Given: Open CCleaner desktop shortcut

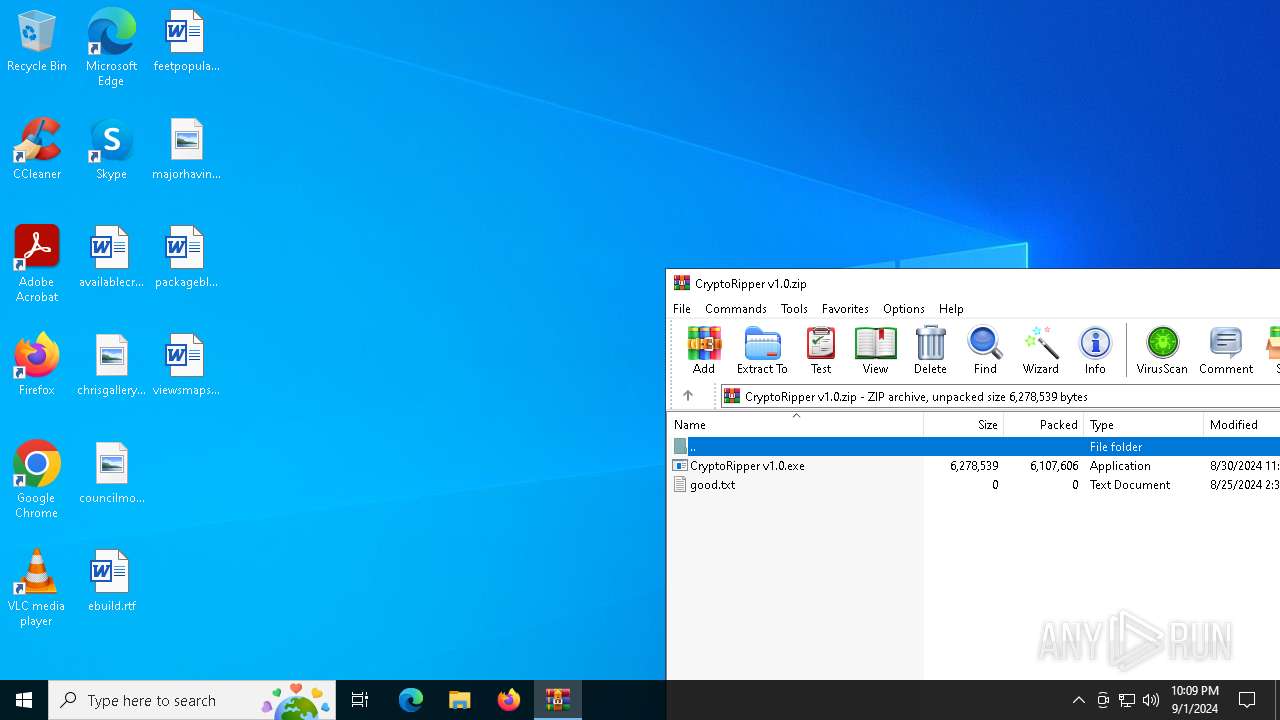Looking at the screenshot, I should click(37, 149).
